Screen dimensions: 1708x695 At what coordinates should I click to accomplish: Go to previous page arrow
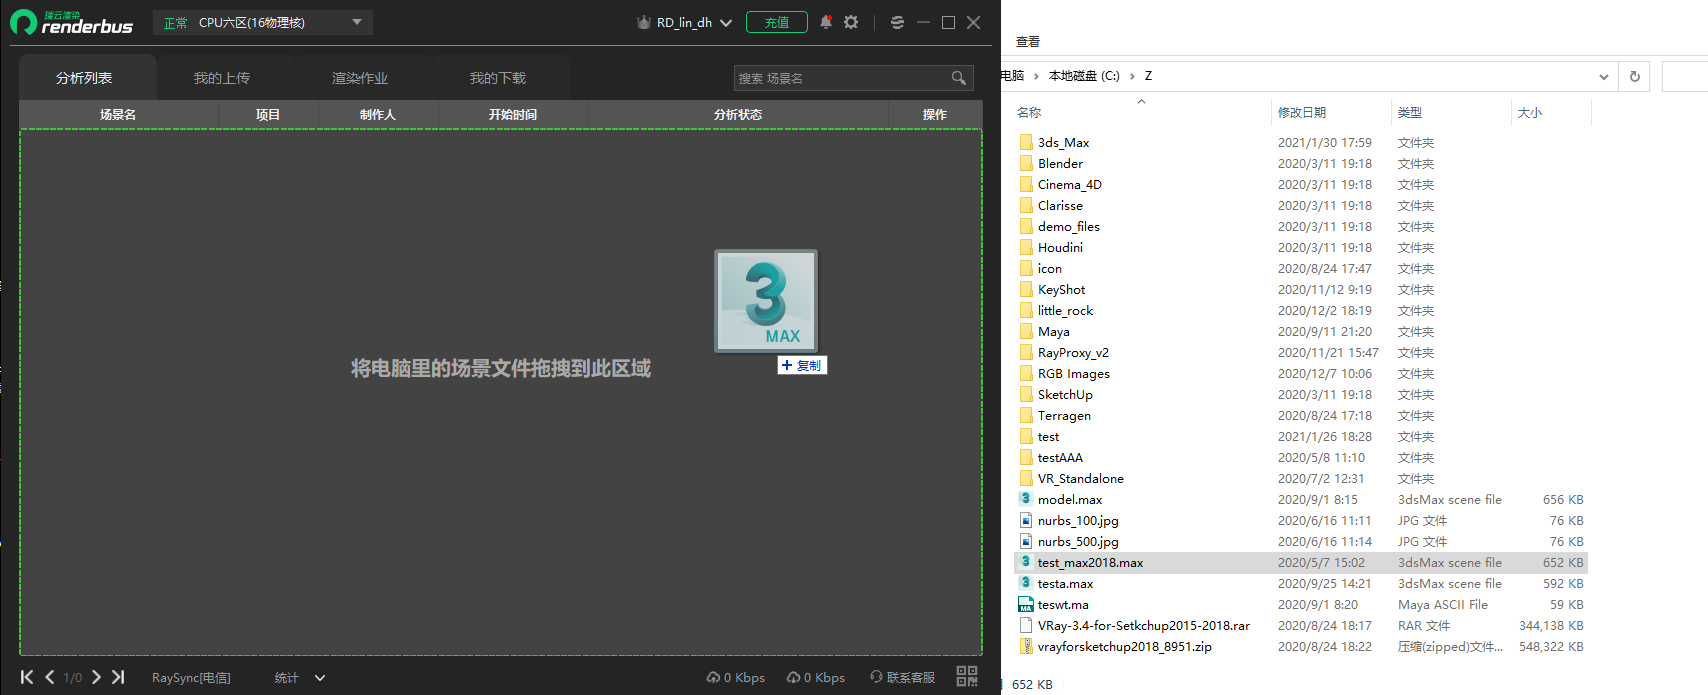pos(50,677)
